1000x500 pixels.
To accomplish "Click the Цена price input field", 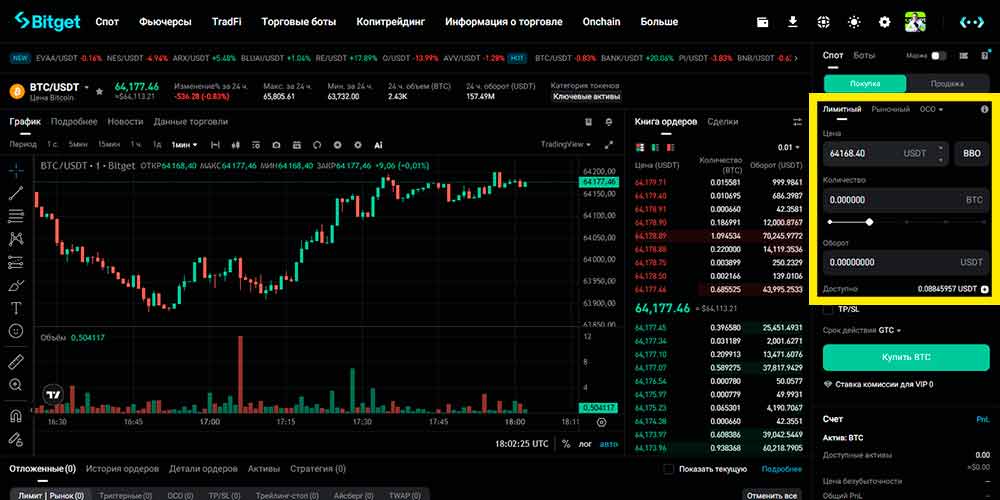I will tap(886, 154).
